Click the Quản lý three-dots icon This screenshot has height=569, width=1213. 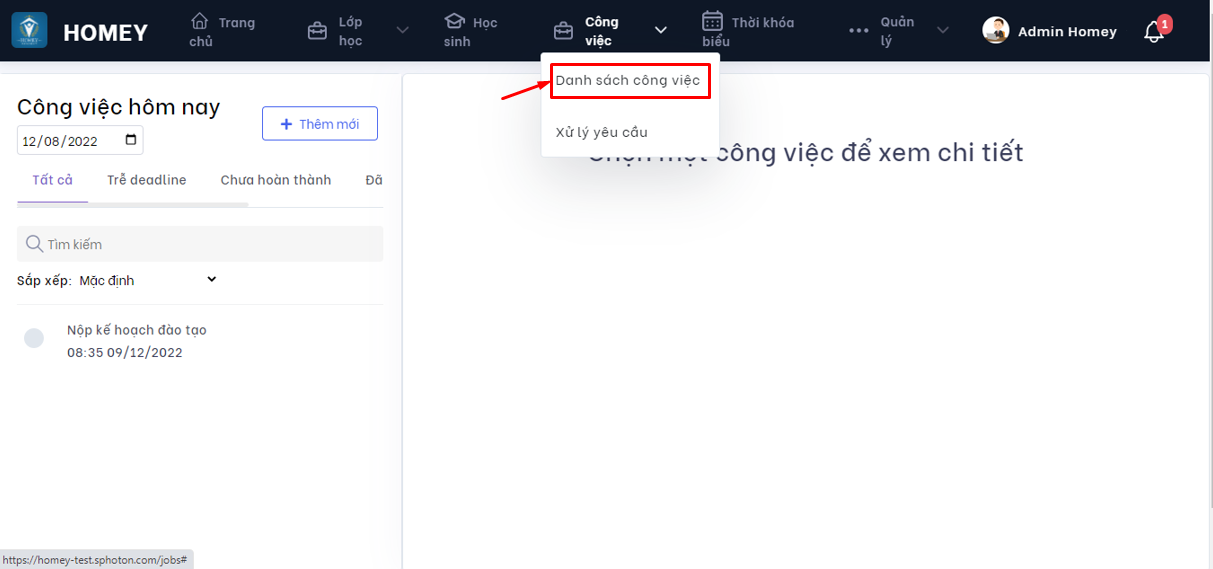(x=858, y=31)
